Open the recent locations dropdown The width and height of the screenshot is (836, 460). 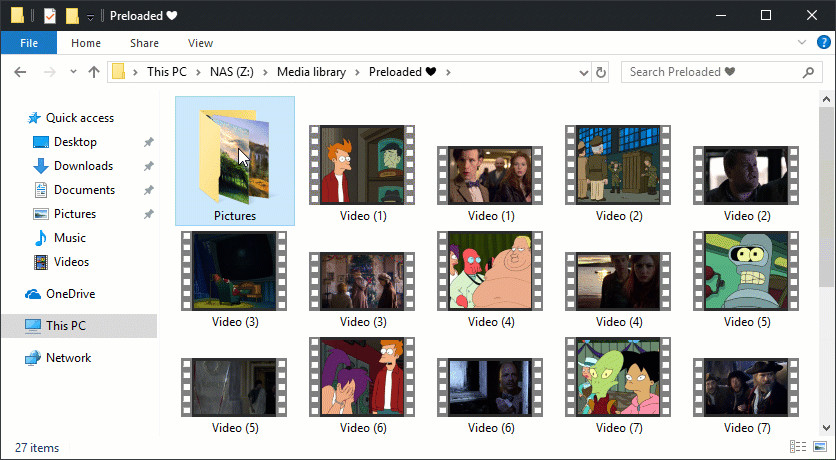74,72
